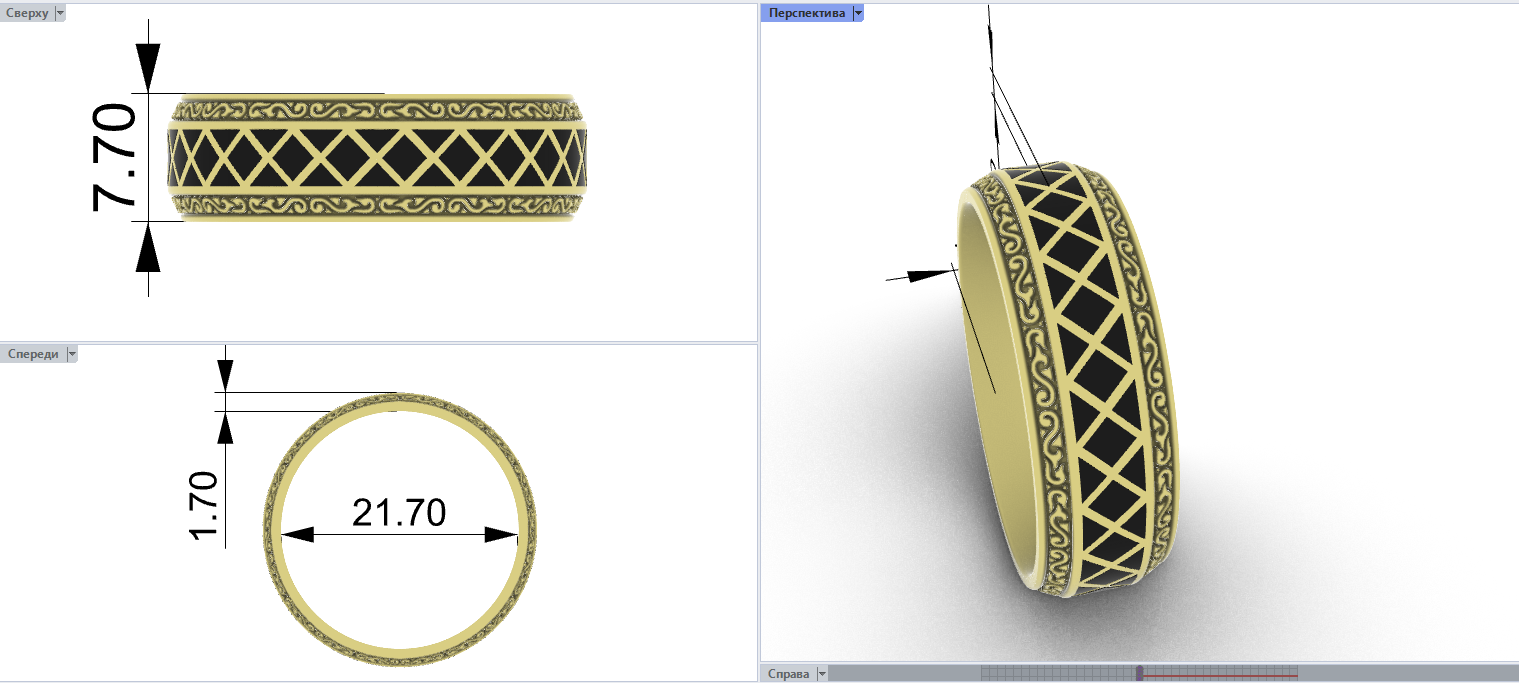1519x683 pixels.
Task: Select the Перспектива viewport title
Action: pyautogui.click(x=806, y=13)
